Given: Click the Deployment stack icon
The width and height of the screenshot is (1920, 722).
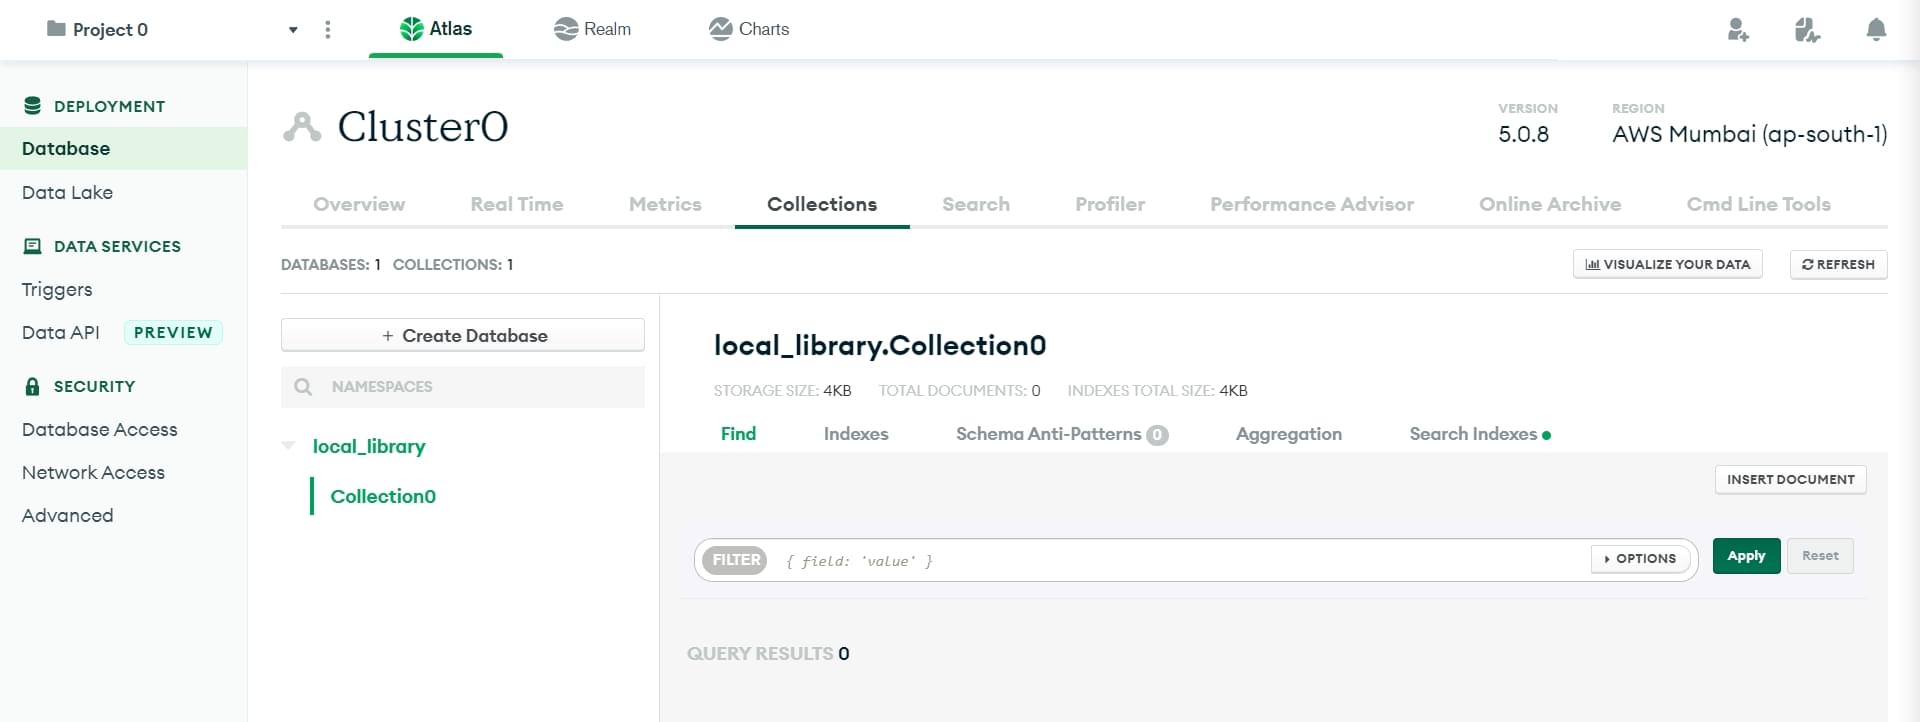Looking at the screenshot, I should coord(33,106).
